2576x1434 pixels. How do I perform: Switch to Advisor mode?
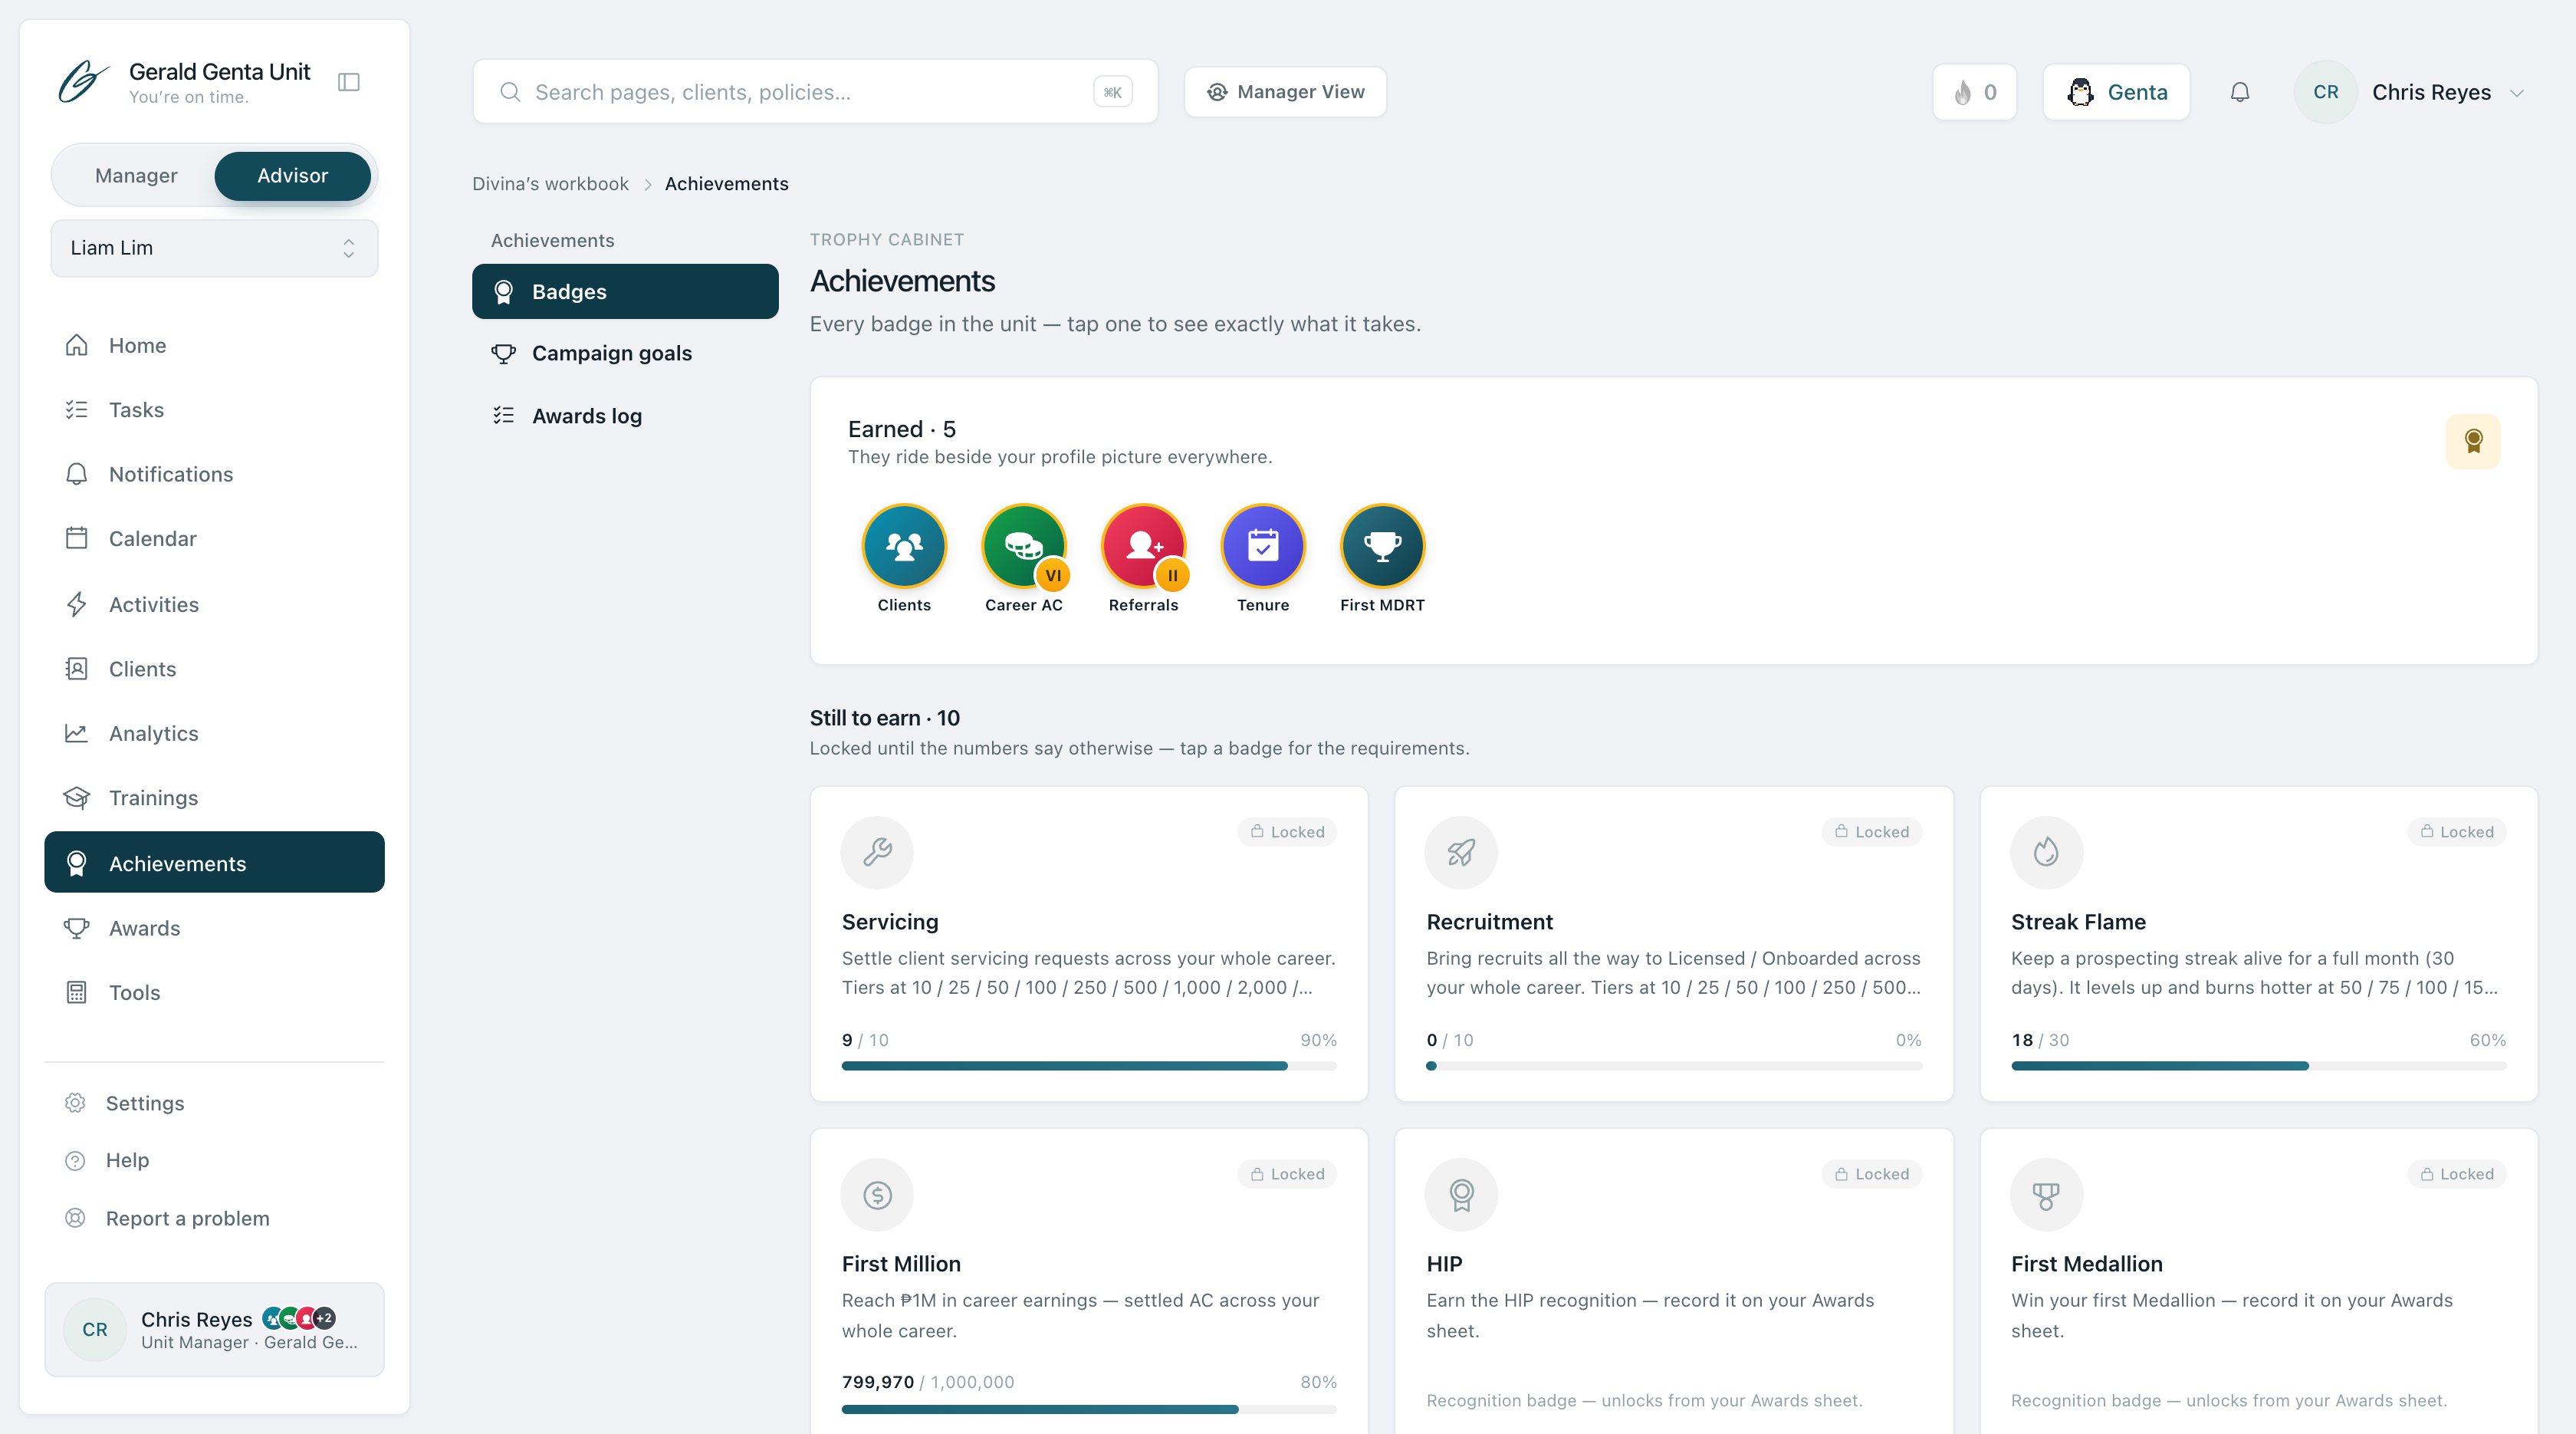(292, 176)
